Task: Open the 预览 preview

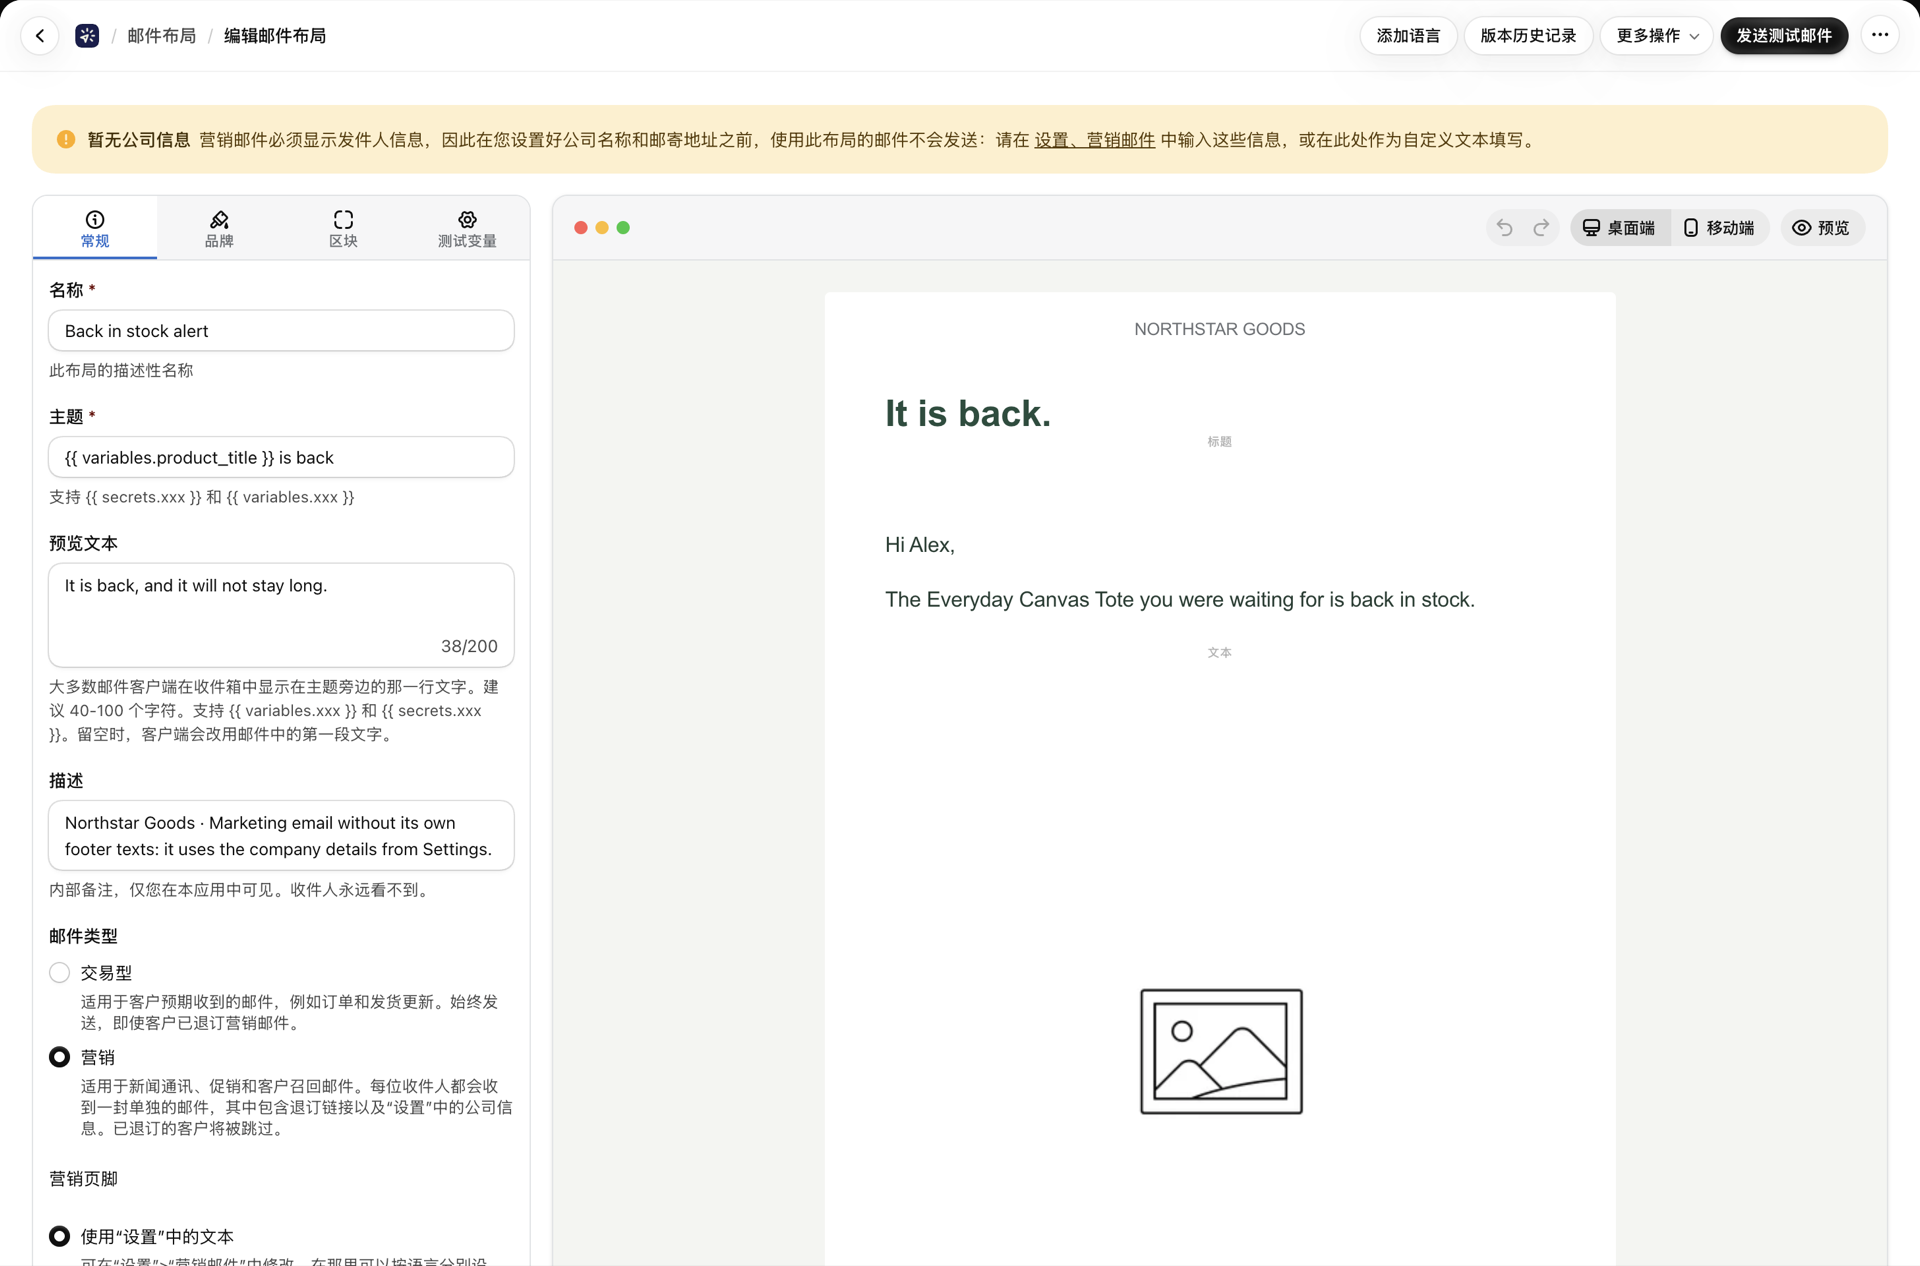Action: [1822, 228]
